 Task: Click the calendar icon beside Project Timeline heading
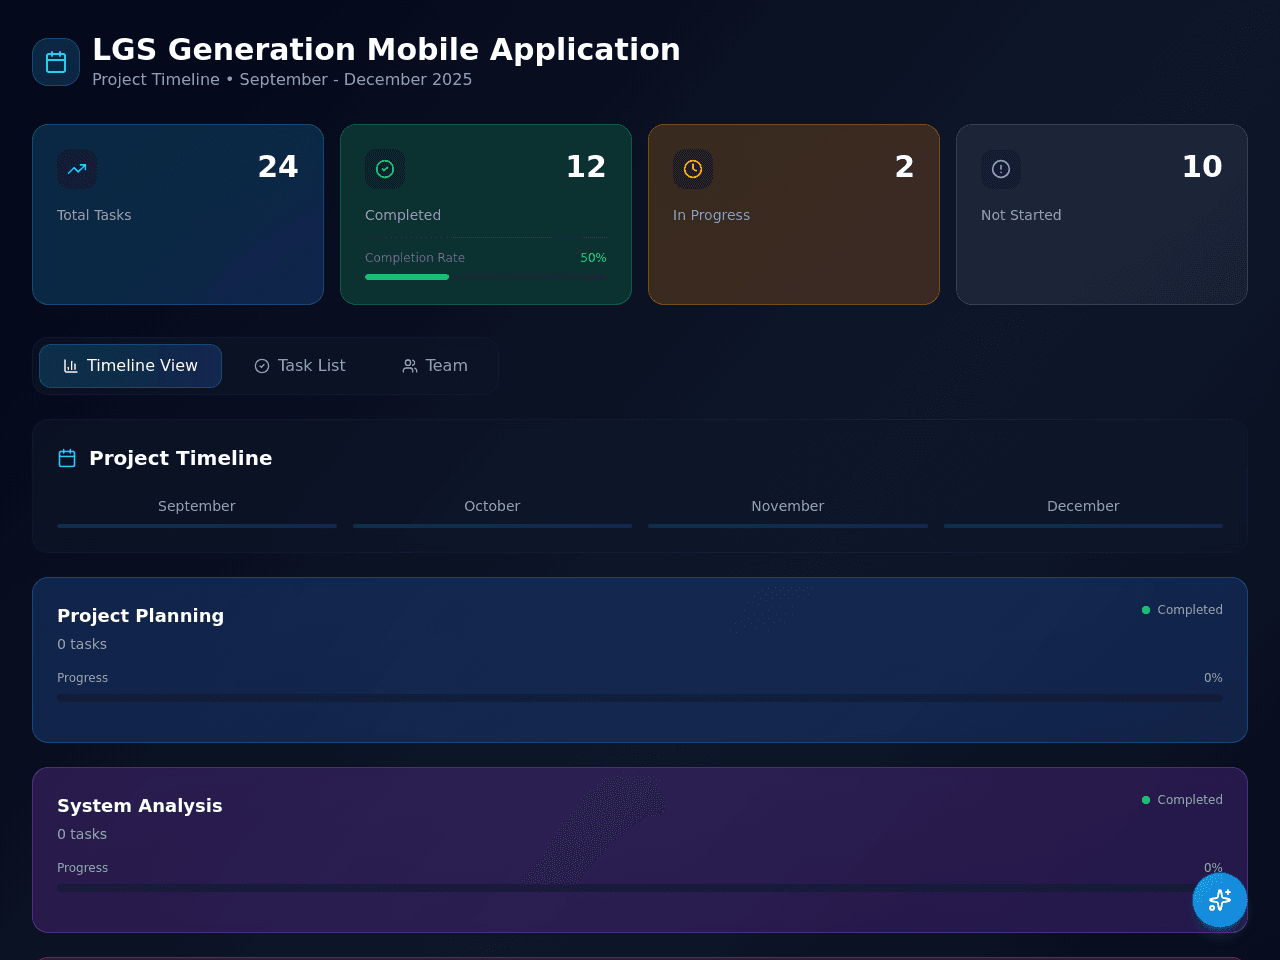67,458
